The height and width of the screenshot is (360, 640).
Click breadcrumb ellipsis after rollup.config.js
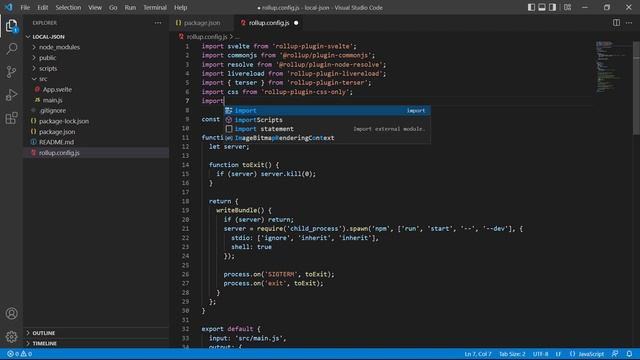point(237,37)
